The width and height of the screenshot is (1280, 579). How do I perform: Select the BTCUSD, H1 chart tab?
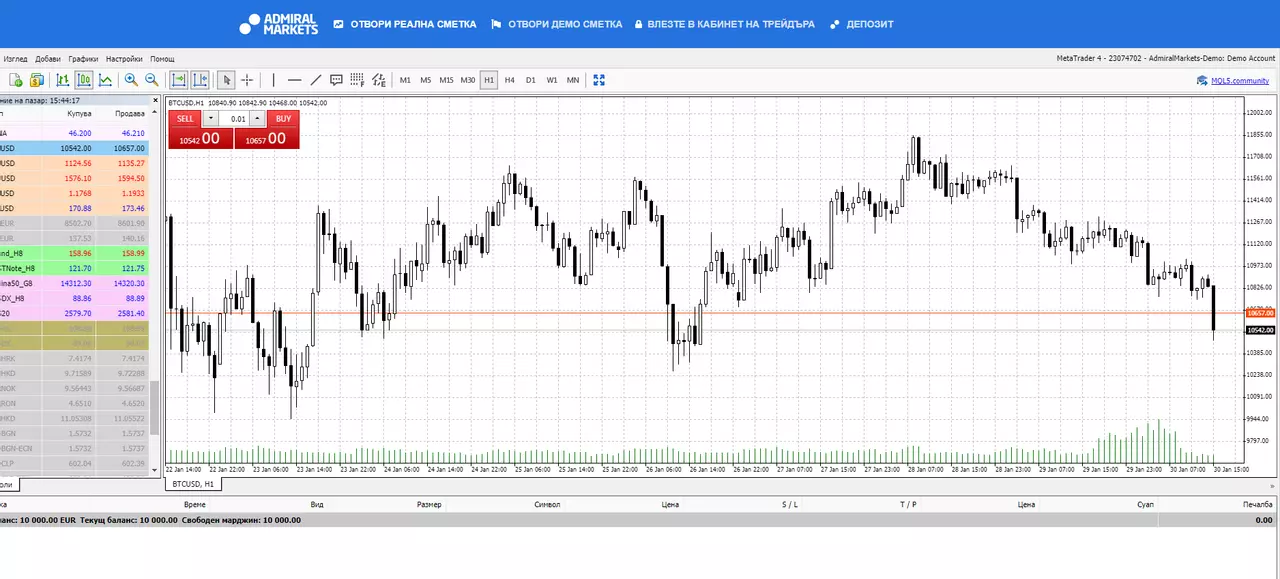[193, 484]
